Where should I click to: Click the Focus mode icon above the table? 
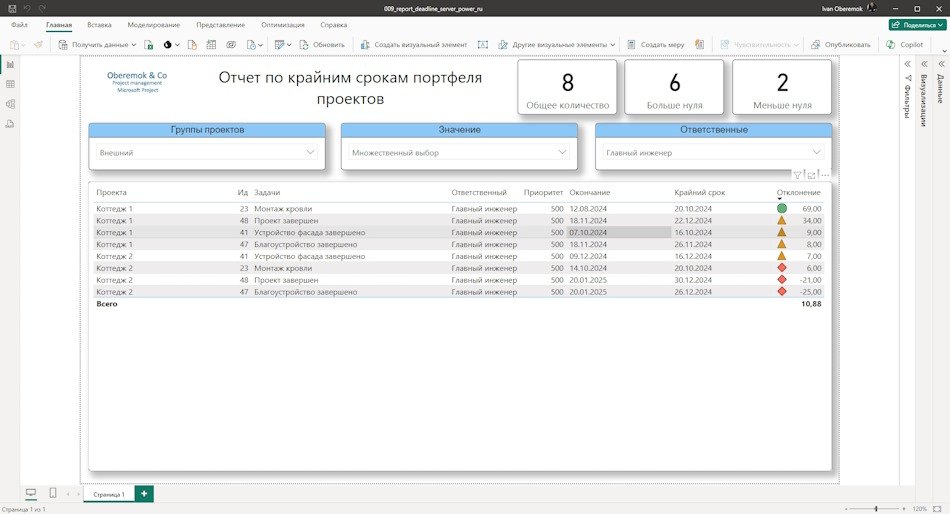[811, 175]
